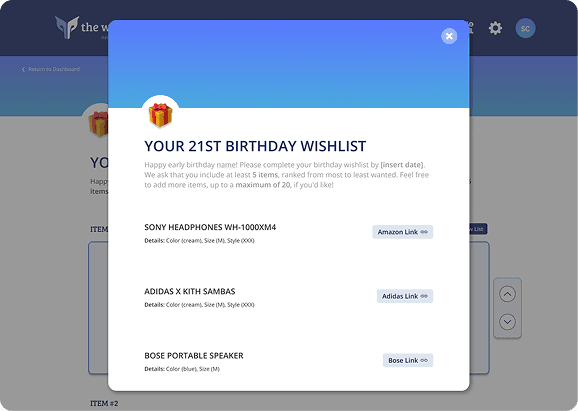Viewport: 578px width, 411px height.
Task: Open the Amazon Link button
Action: pyautogui.click(x=403, y=232)
